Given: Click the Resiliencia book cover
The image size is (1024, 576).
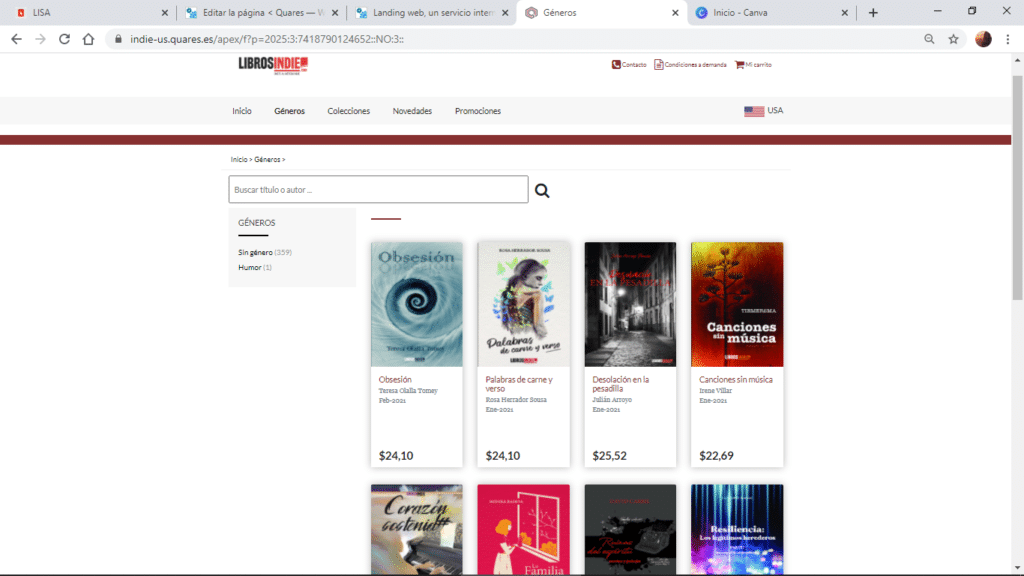Looking at the screenshot, I should [737, 530].
